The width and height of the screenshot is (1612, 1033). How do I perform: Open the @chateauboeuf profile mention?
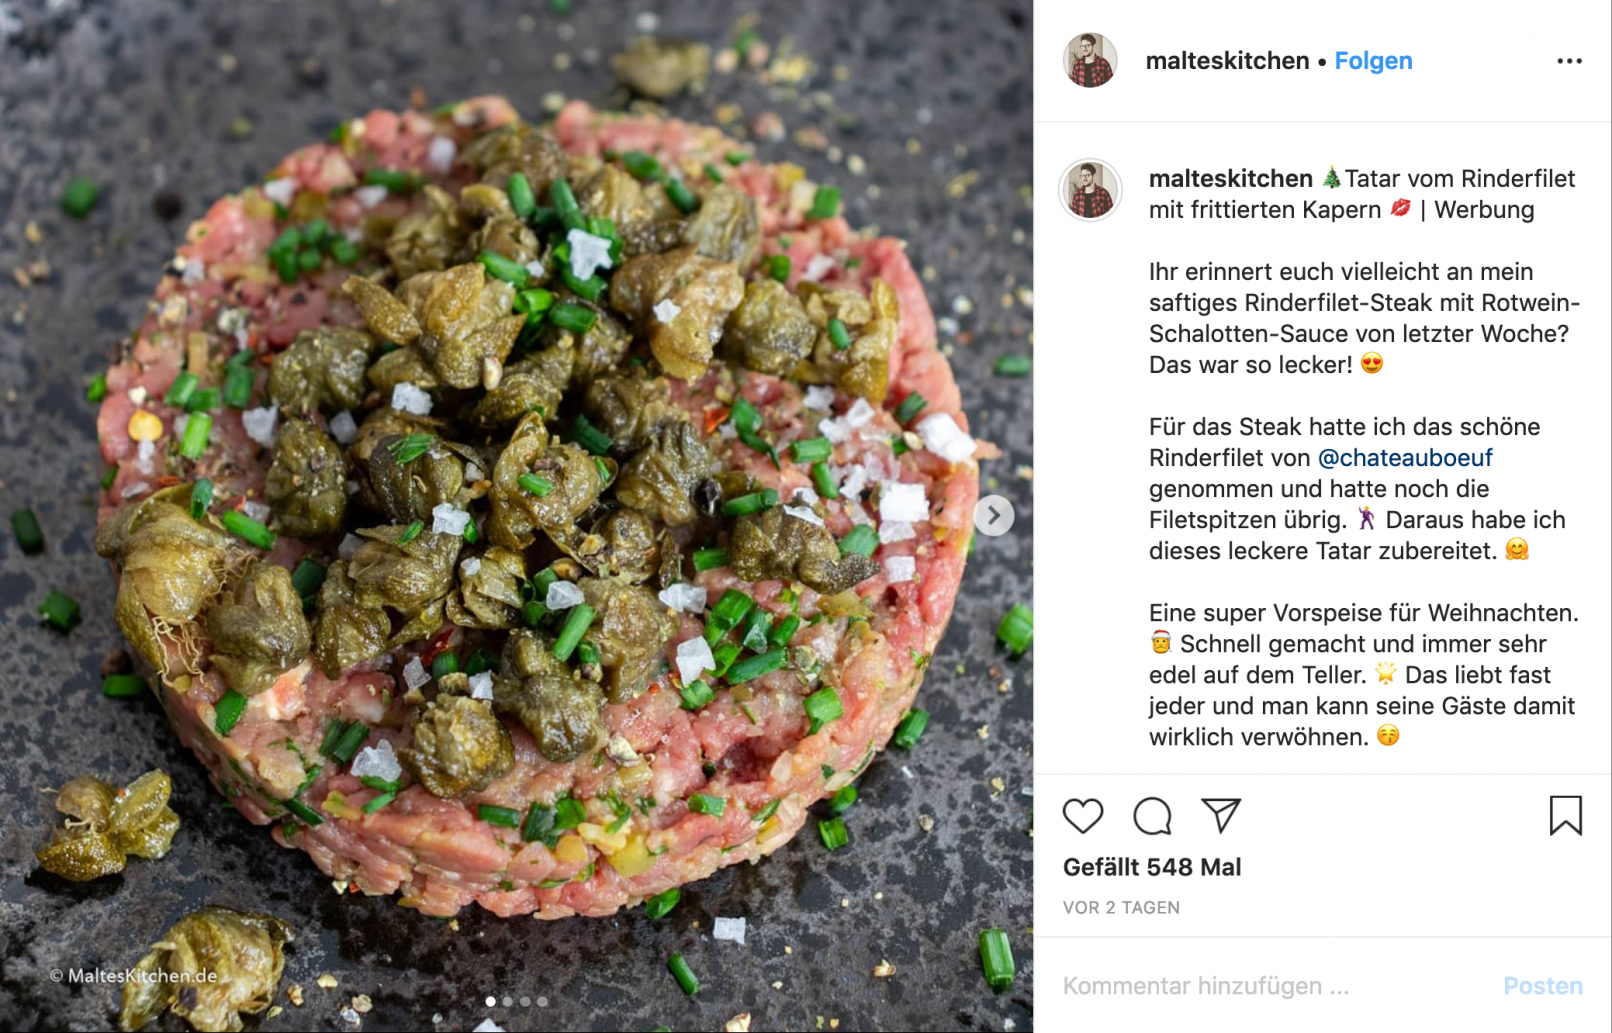[x=1405, y=458]
